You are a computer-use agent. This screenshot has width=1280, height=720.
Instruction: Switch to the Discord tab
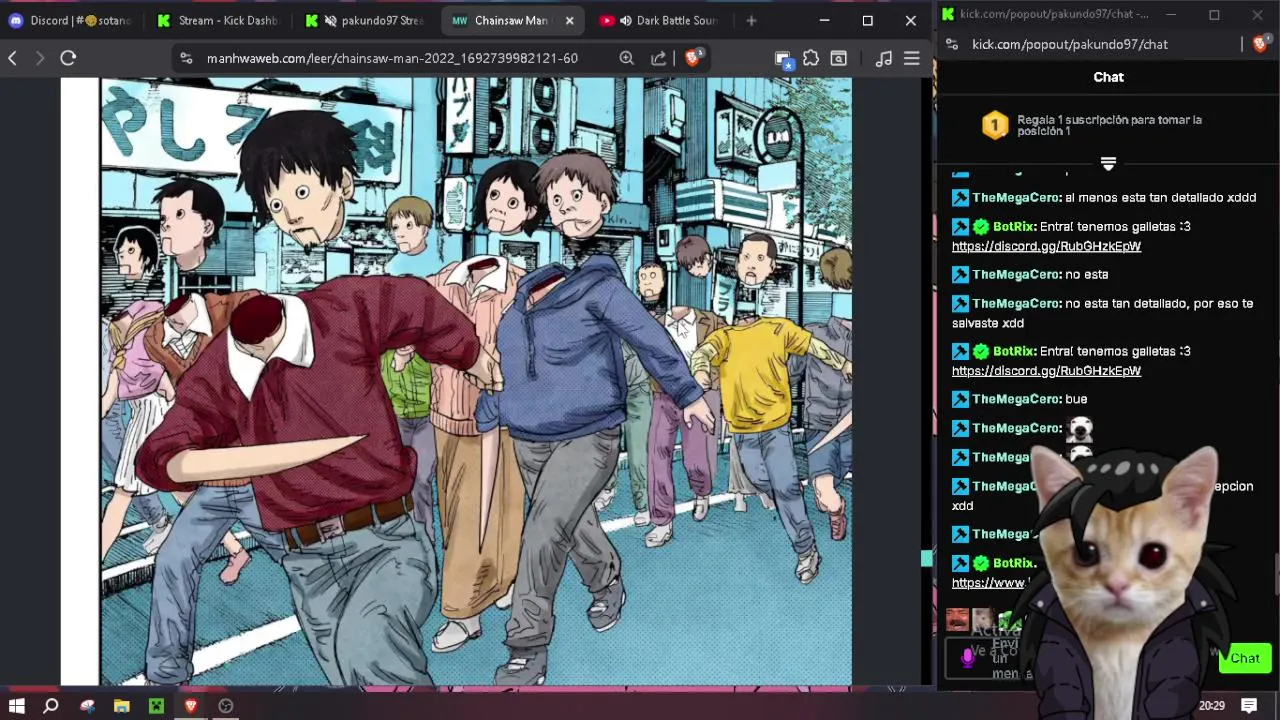click(70, 20)
